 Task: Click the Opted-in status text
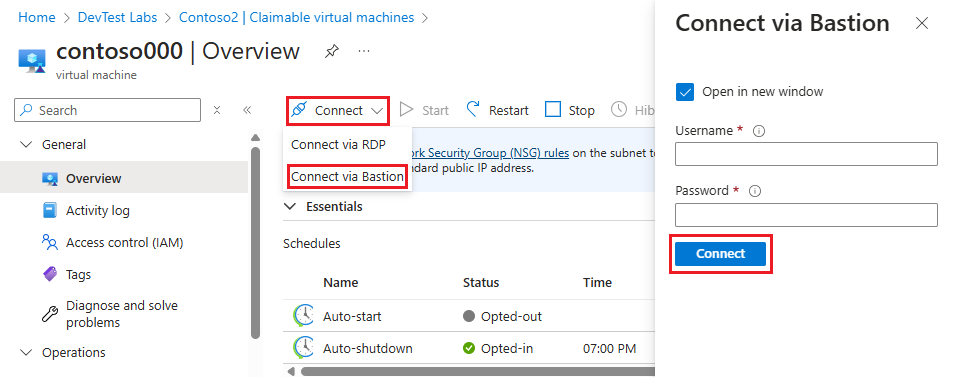[507, 348]
